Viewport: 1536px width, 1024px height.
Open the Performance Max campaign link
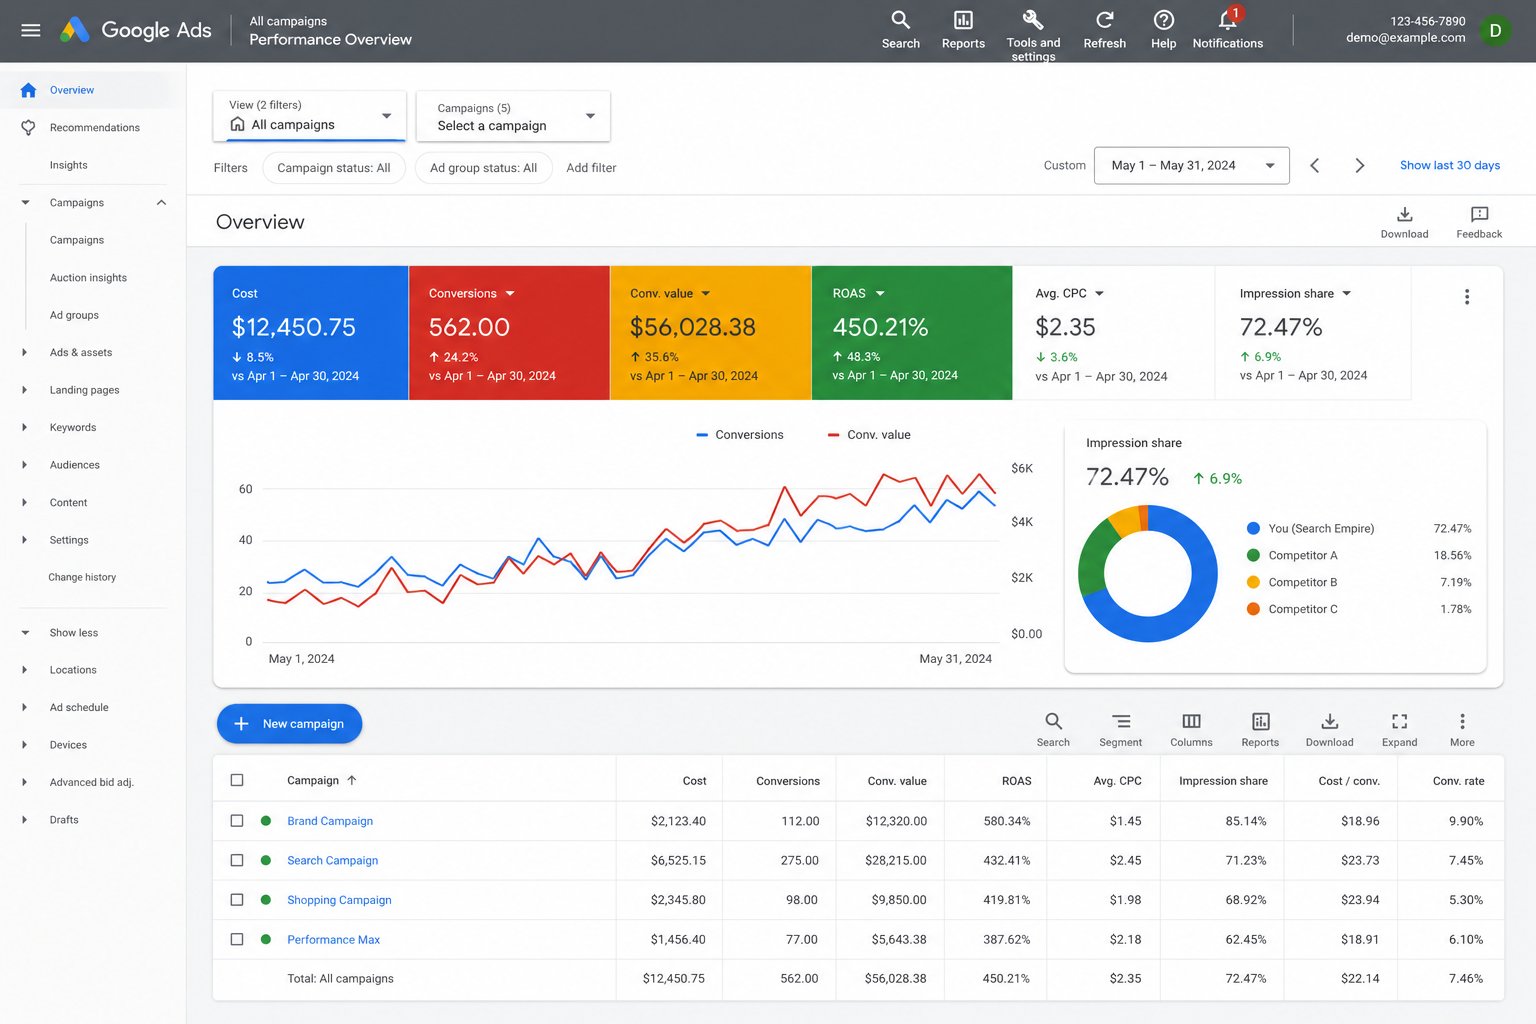coord(333,940)
